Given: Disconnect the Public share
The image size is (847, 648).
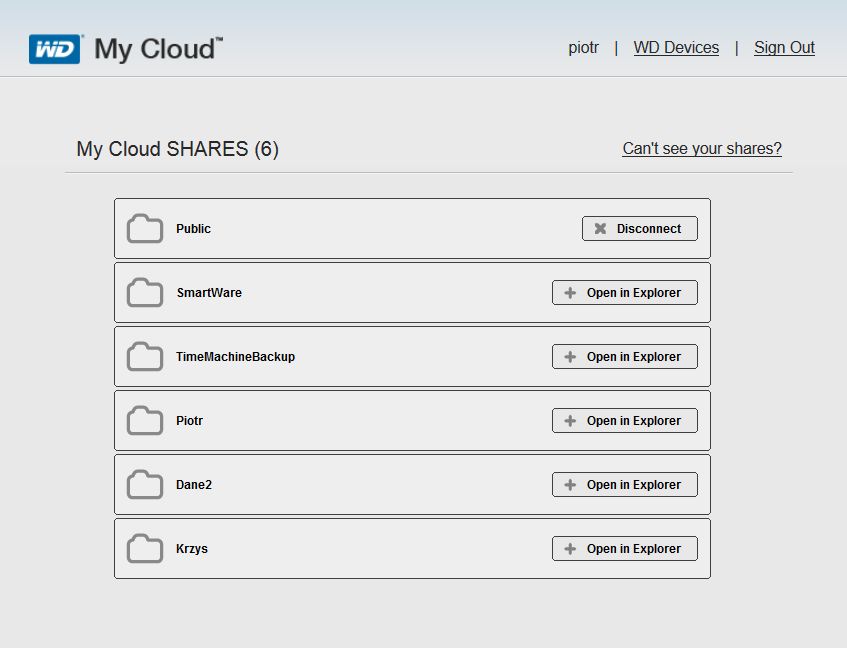Looking at the screenshot, I should point(640,228).
